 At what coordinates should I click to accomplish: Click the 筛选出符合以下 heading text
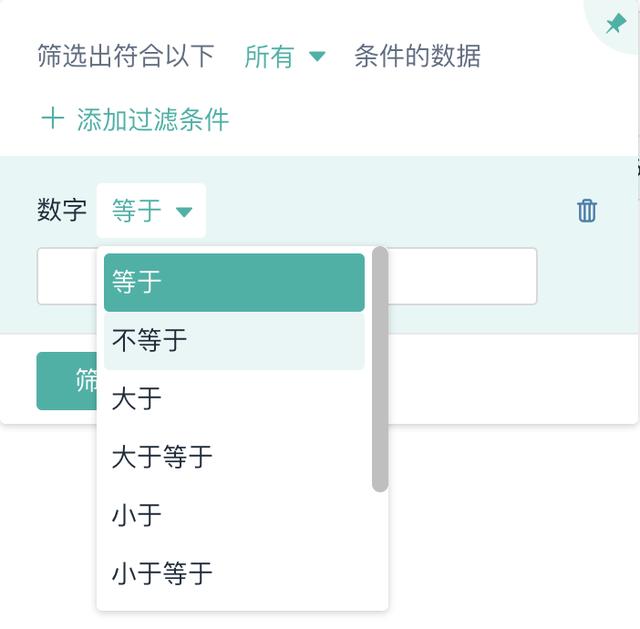coord(125,57)
